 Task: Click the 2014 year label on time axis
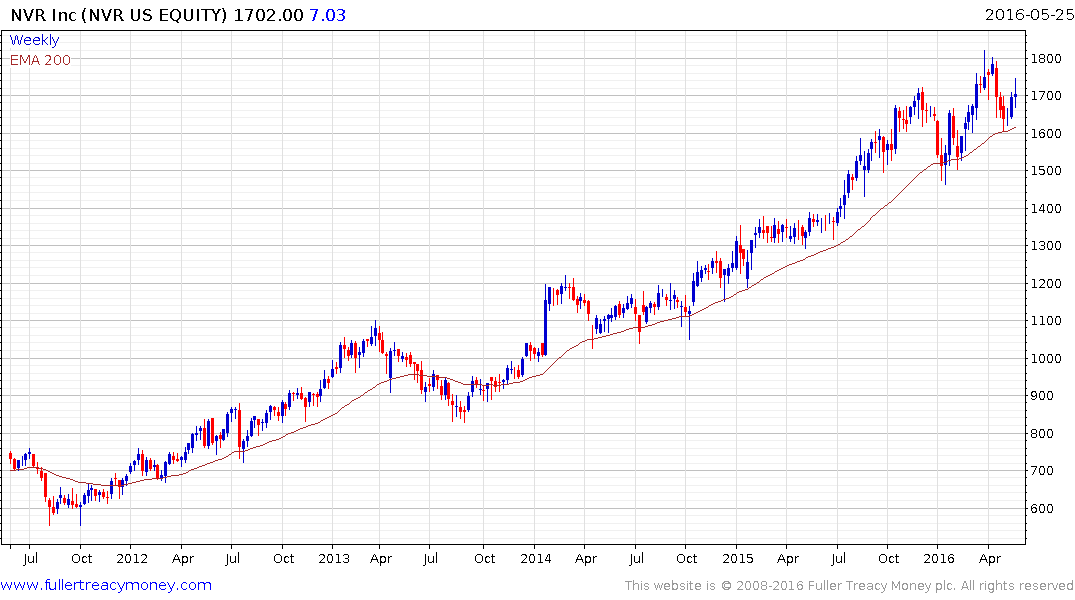coord(535,558)
